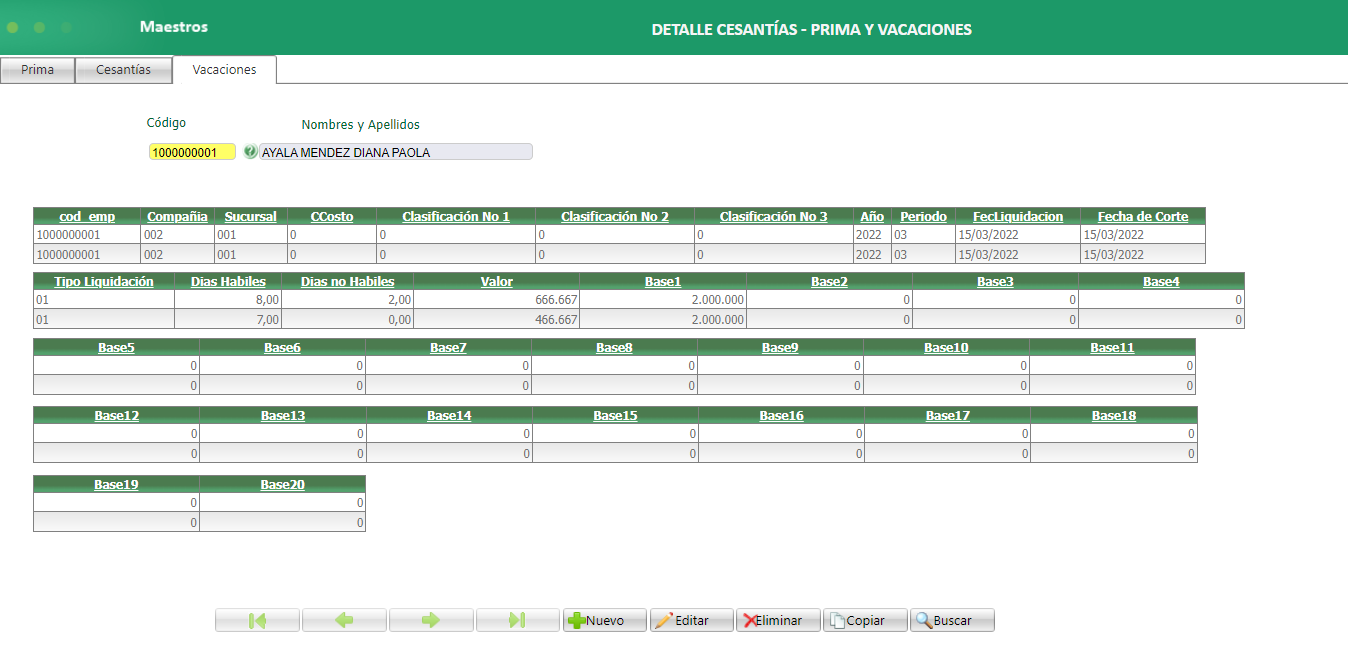This screenshot has width=1348, height=657.
Task: Go to next record arrow
Action: click(x=431, y=620)
